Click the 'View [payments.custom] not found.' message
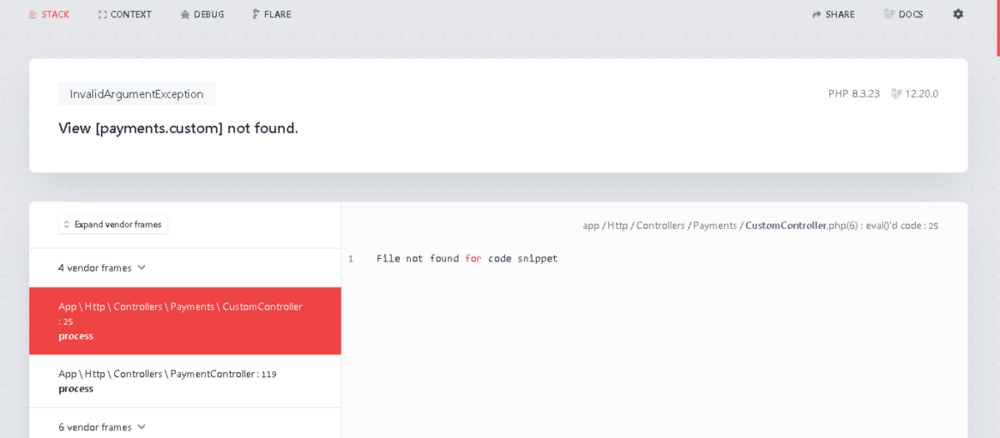This screenshot has height=438, width=1000. [x=178, y=128]
